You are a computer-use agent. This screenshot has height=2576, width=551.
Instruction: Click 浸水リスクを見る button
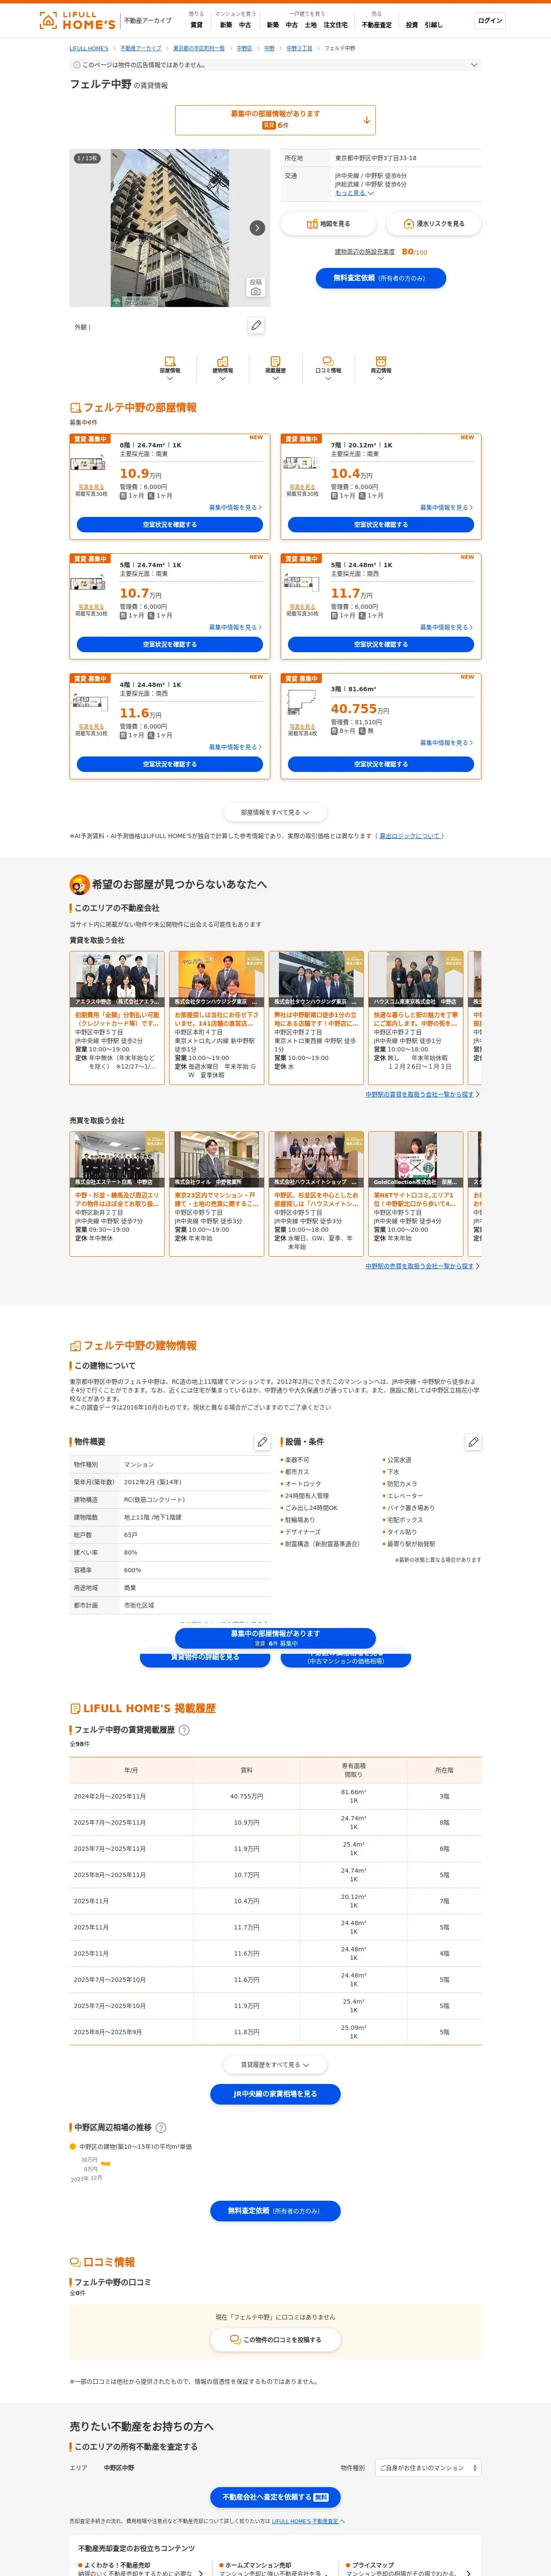click(433, 224)
